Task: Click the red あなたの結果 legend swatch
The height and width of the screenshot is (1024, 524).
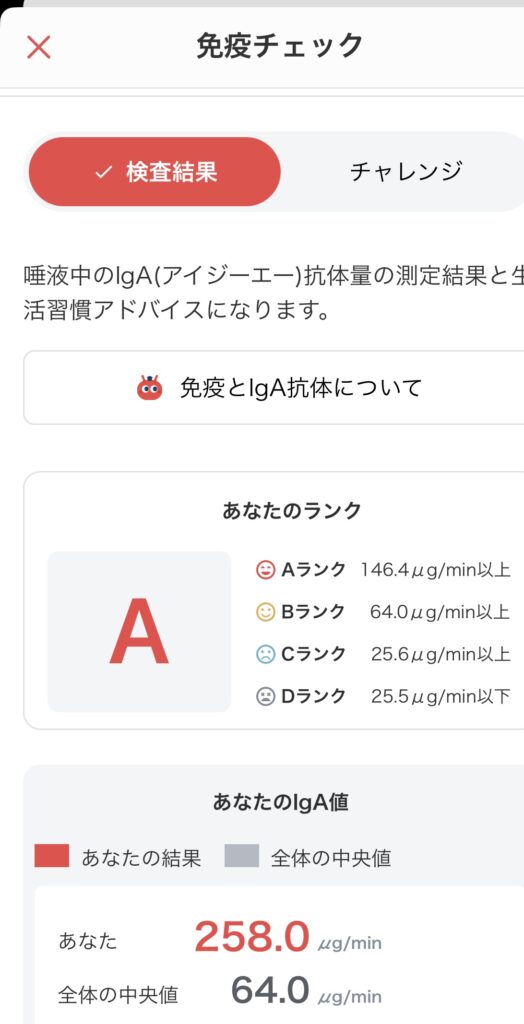Action: (x=52, y=856)
